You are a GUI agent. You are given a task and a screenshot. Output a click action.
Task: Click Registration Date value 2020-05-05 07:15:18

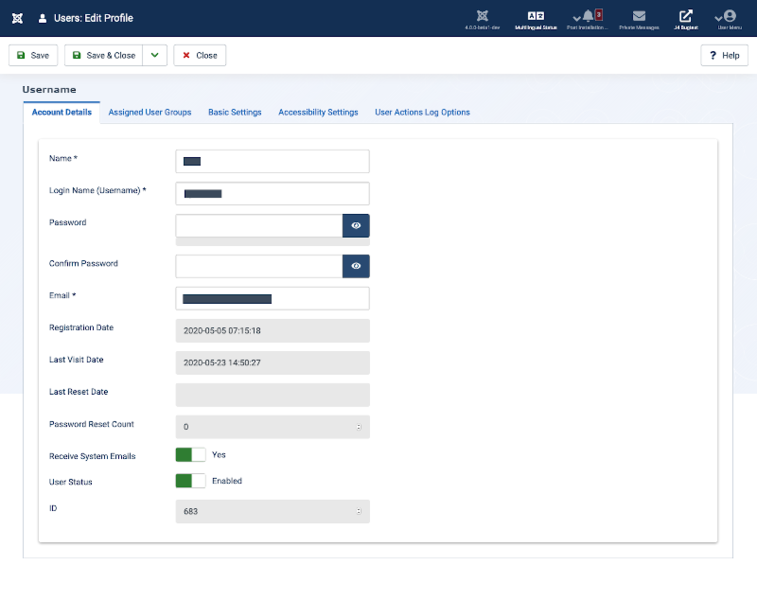point(222,331)
